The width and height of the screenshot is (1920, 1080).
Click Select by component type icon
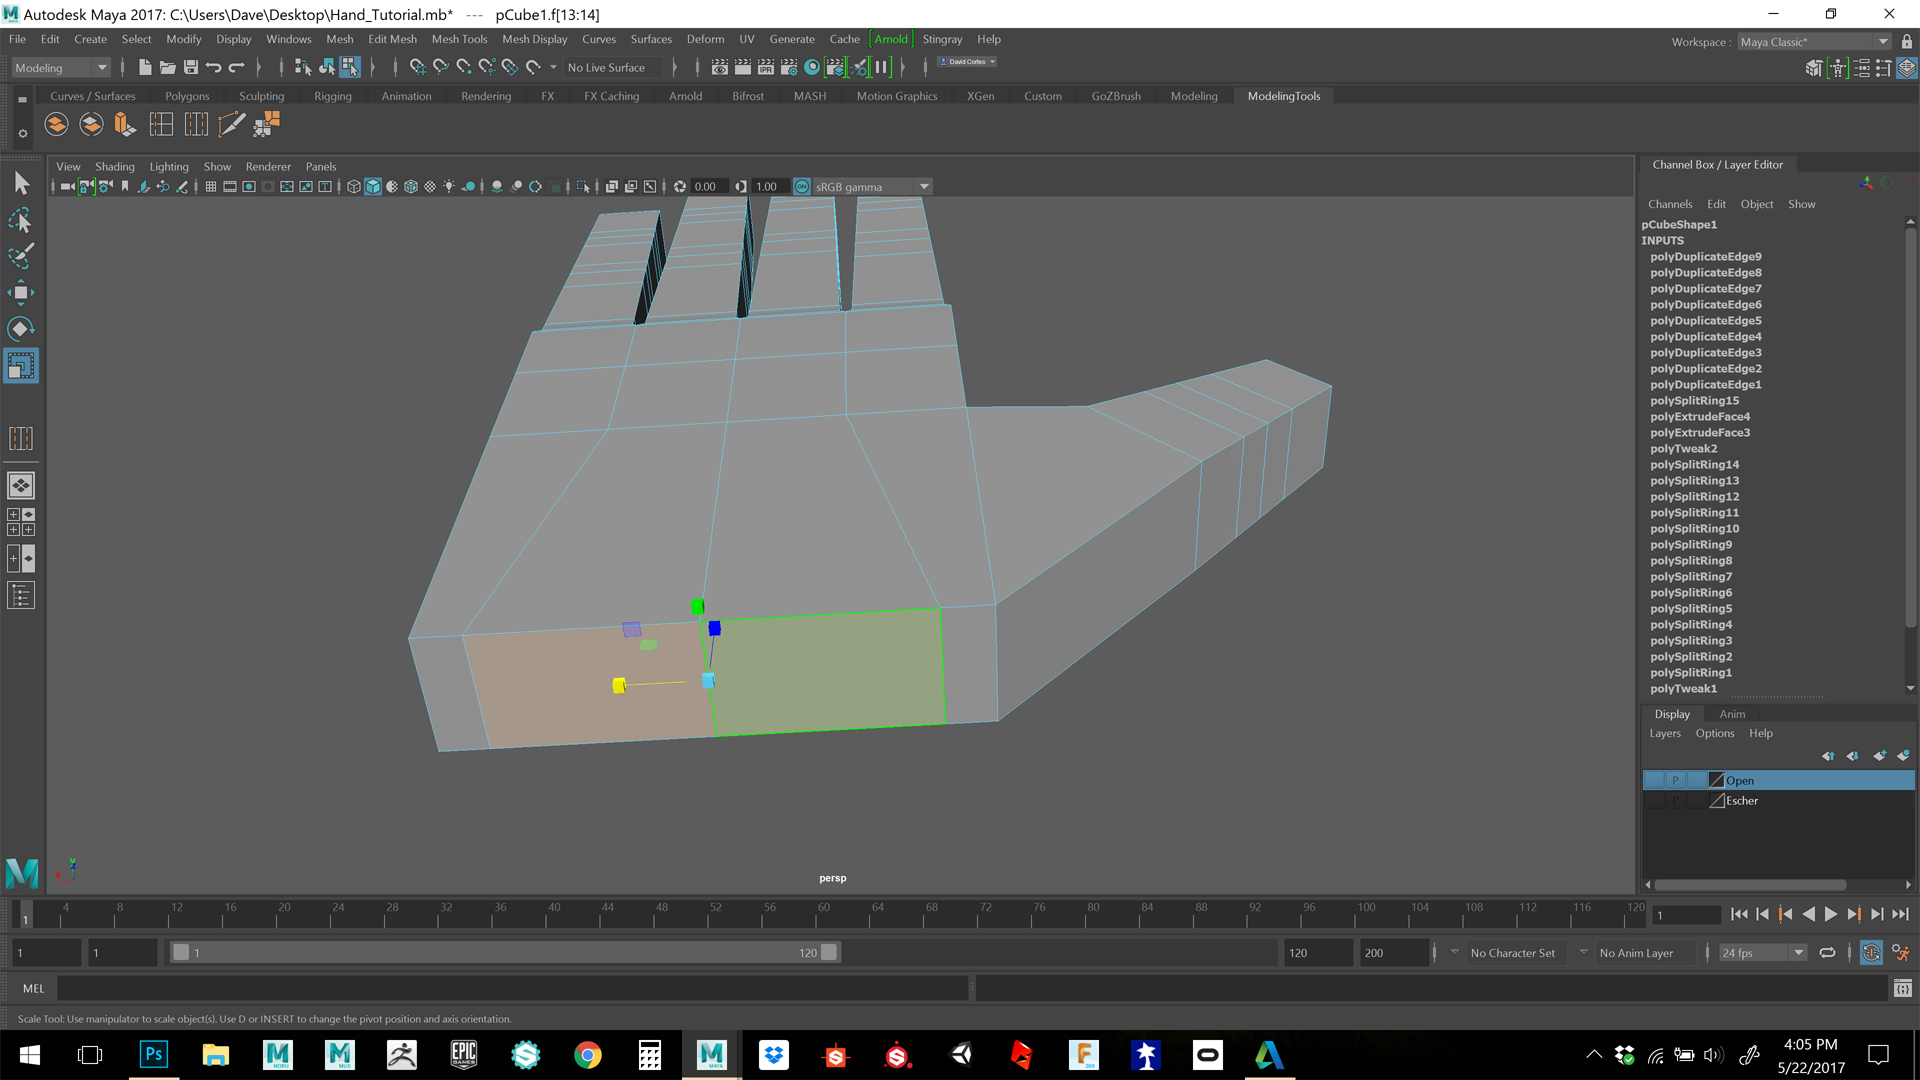[350, 67]
